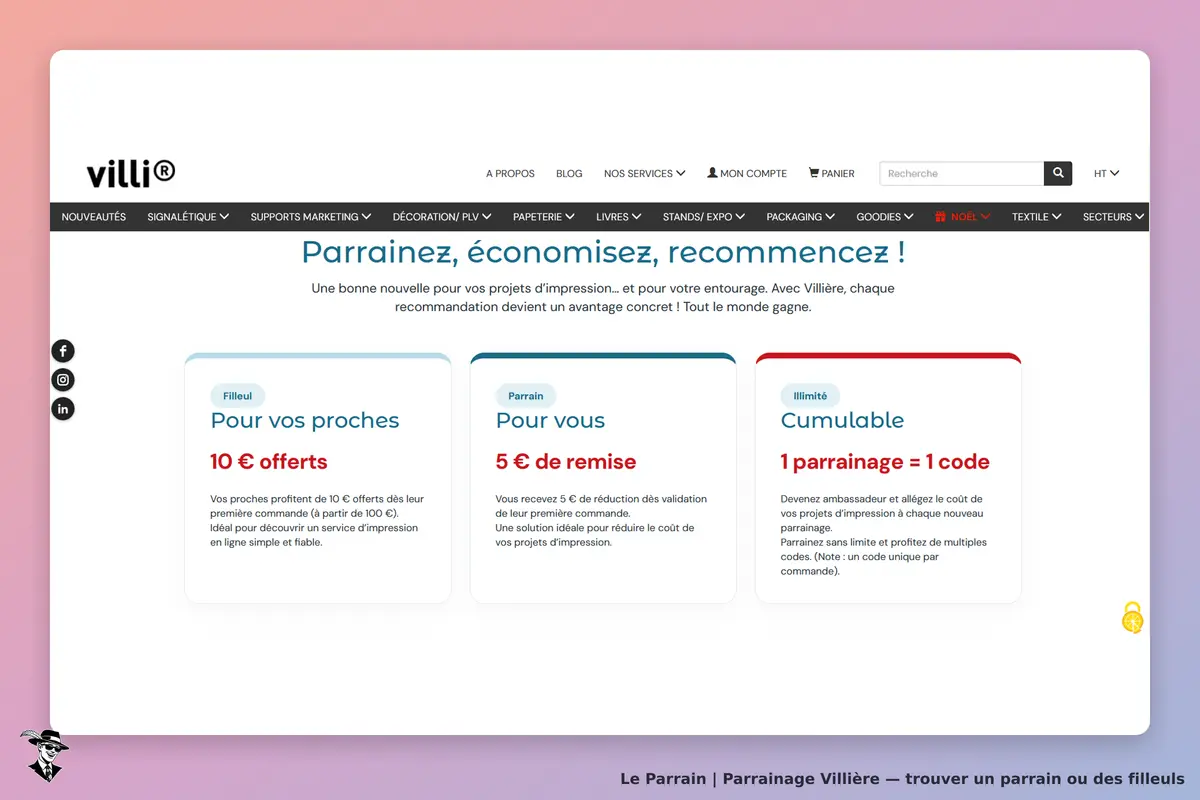
Task: Expand the Livres menu
Action: coord(619,217)
